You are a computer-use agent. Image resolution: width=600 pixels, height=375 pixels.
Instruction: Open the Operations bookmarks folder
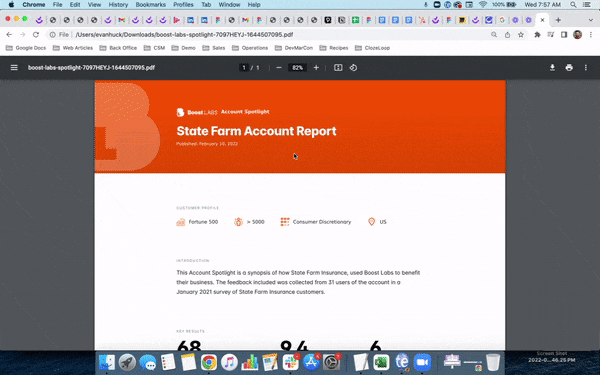250,48
